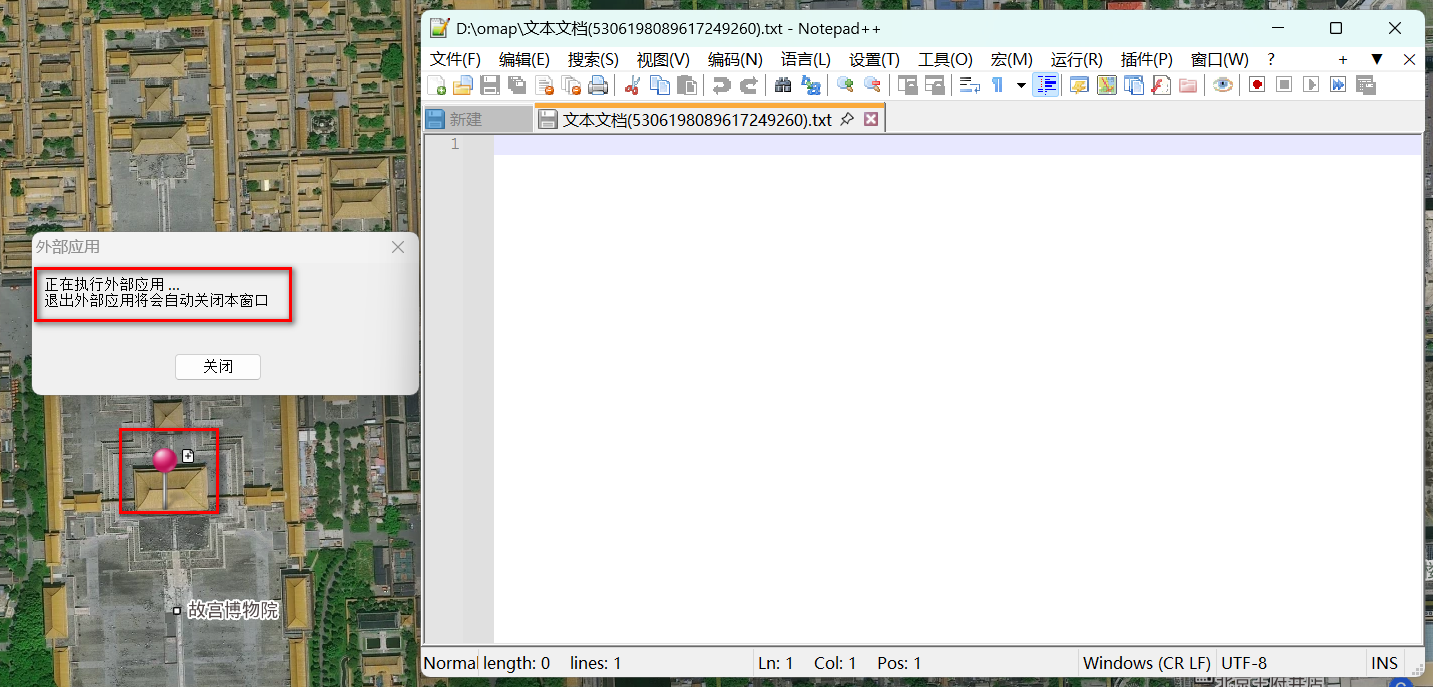The width and height of the screenshot is (1433, 687).
Task: Click the Copy toolbar icon
Action: click(x=659, y=85)
